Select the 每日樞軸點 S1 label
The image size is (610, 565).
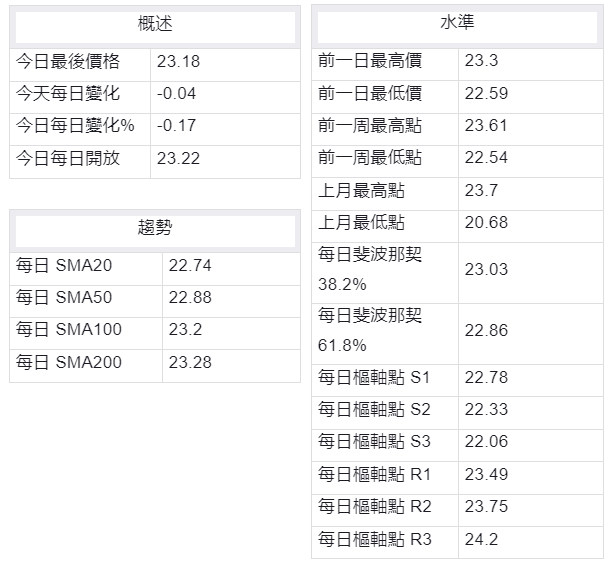tap(375, 378)
